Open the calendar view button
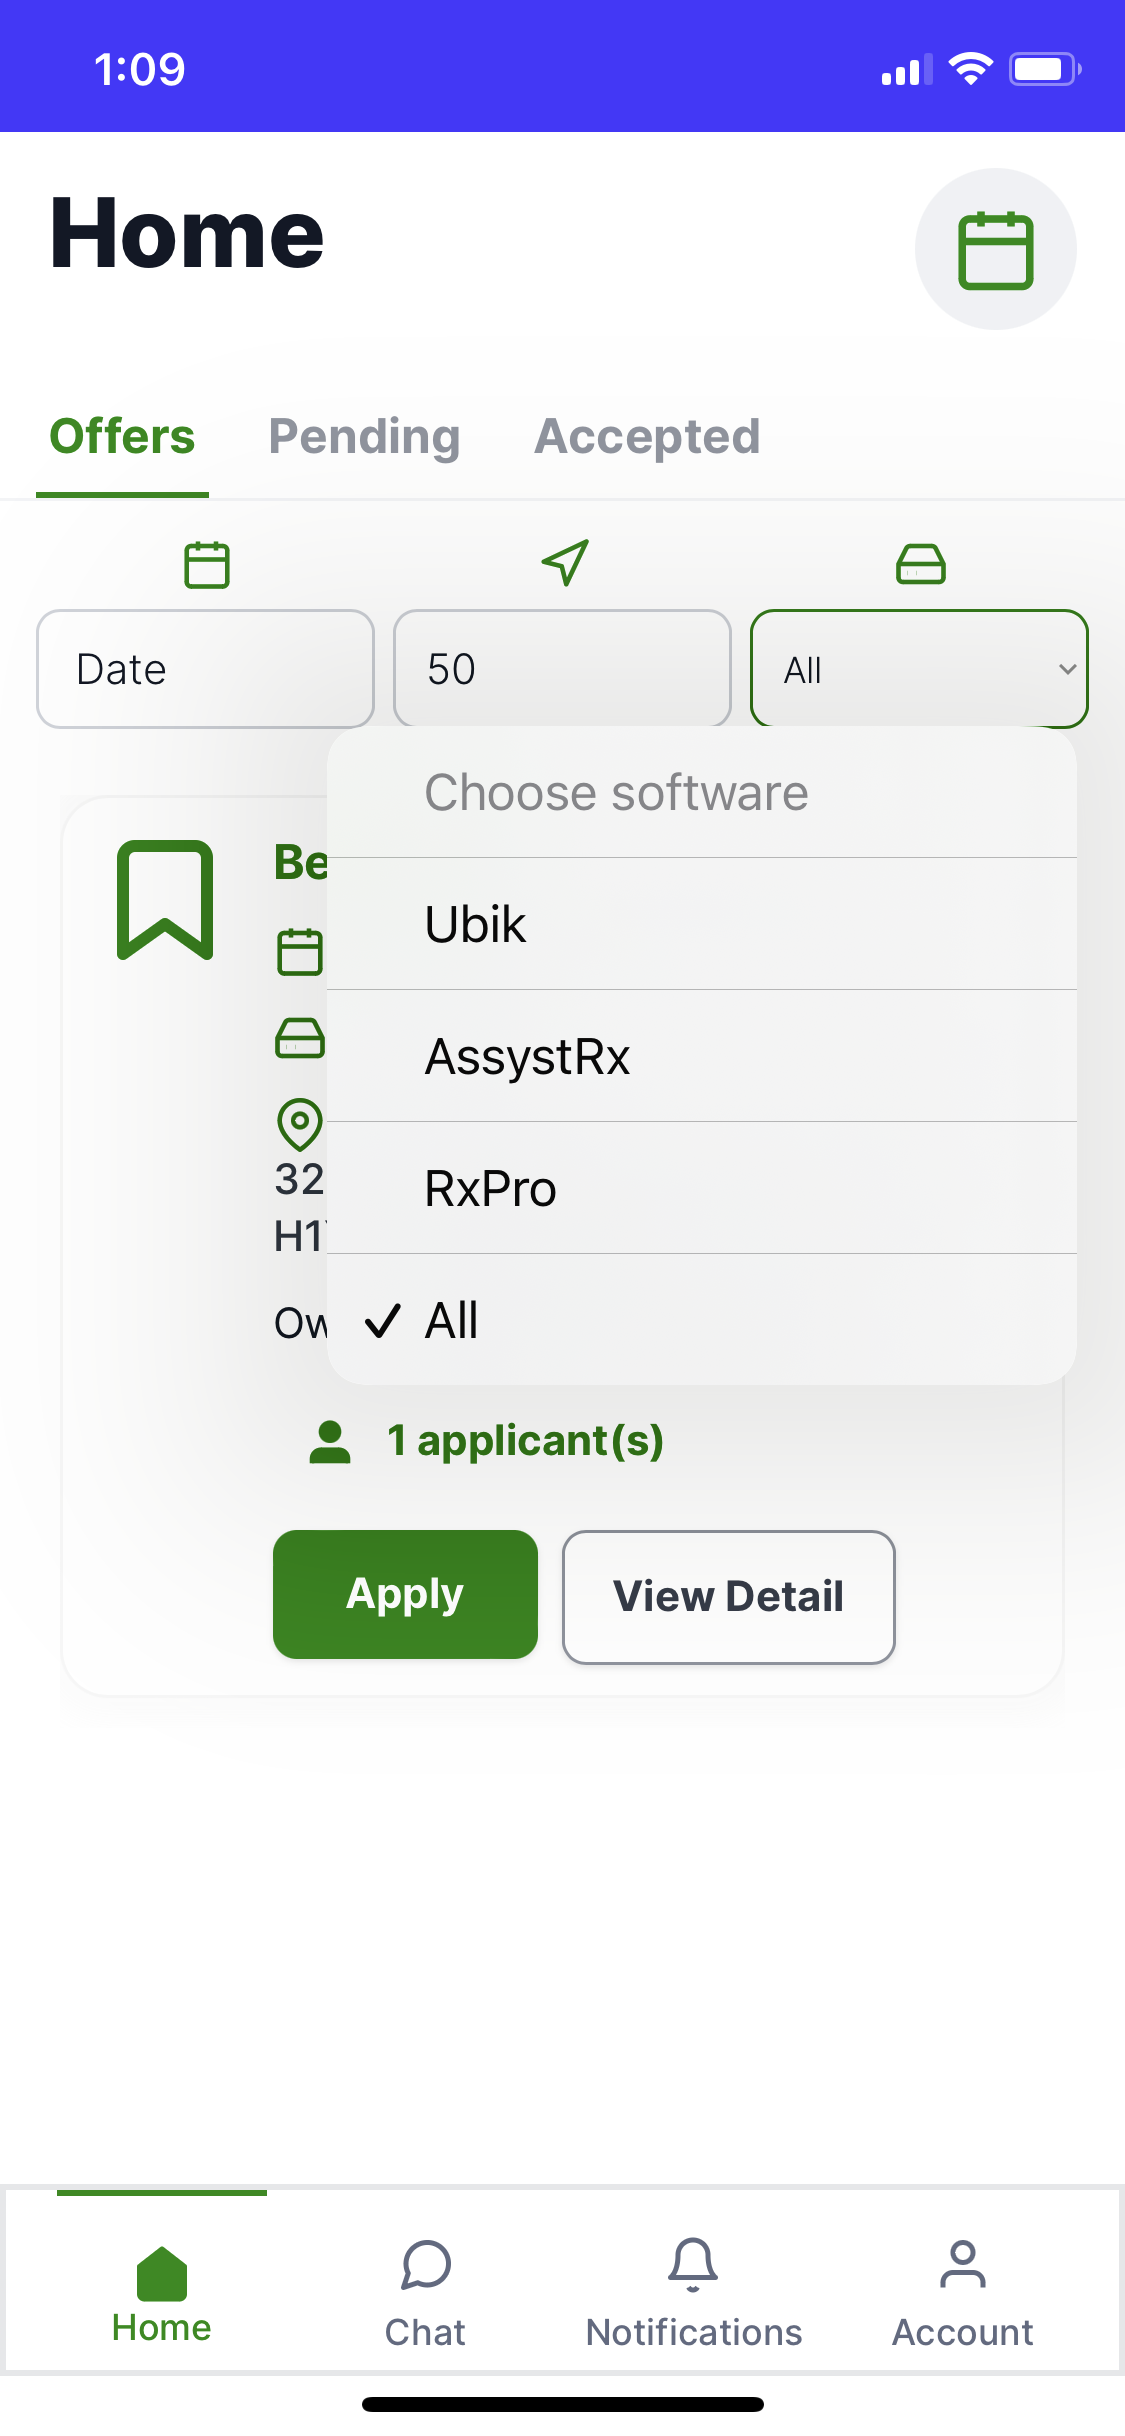Viewport: 1125px width, 2436px height. (995, 249)
